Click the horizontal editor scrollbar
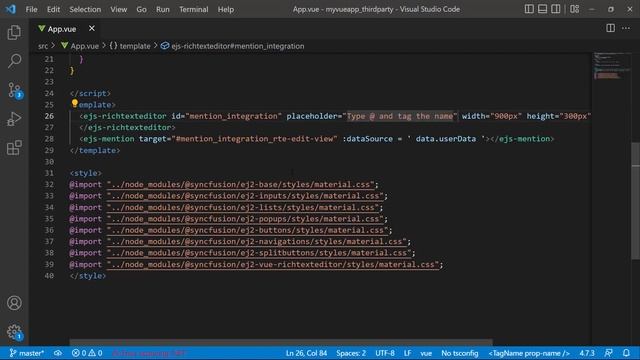This screenshot has height=360, width=640. tap(281, 342)
